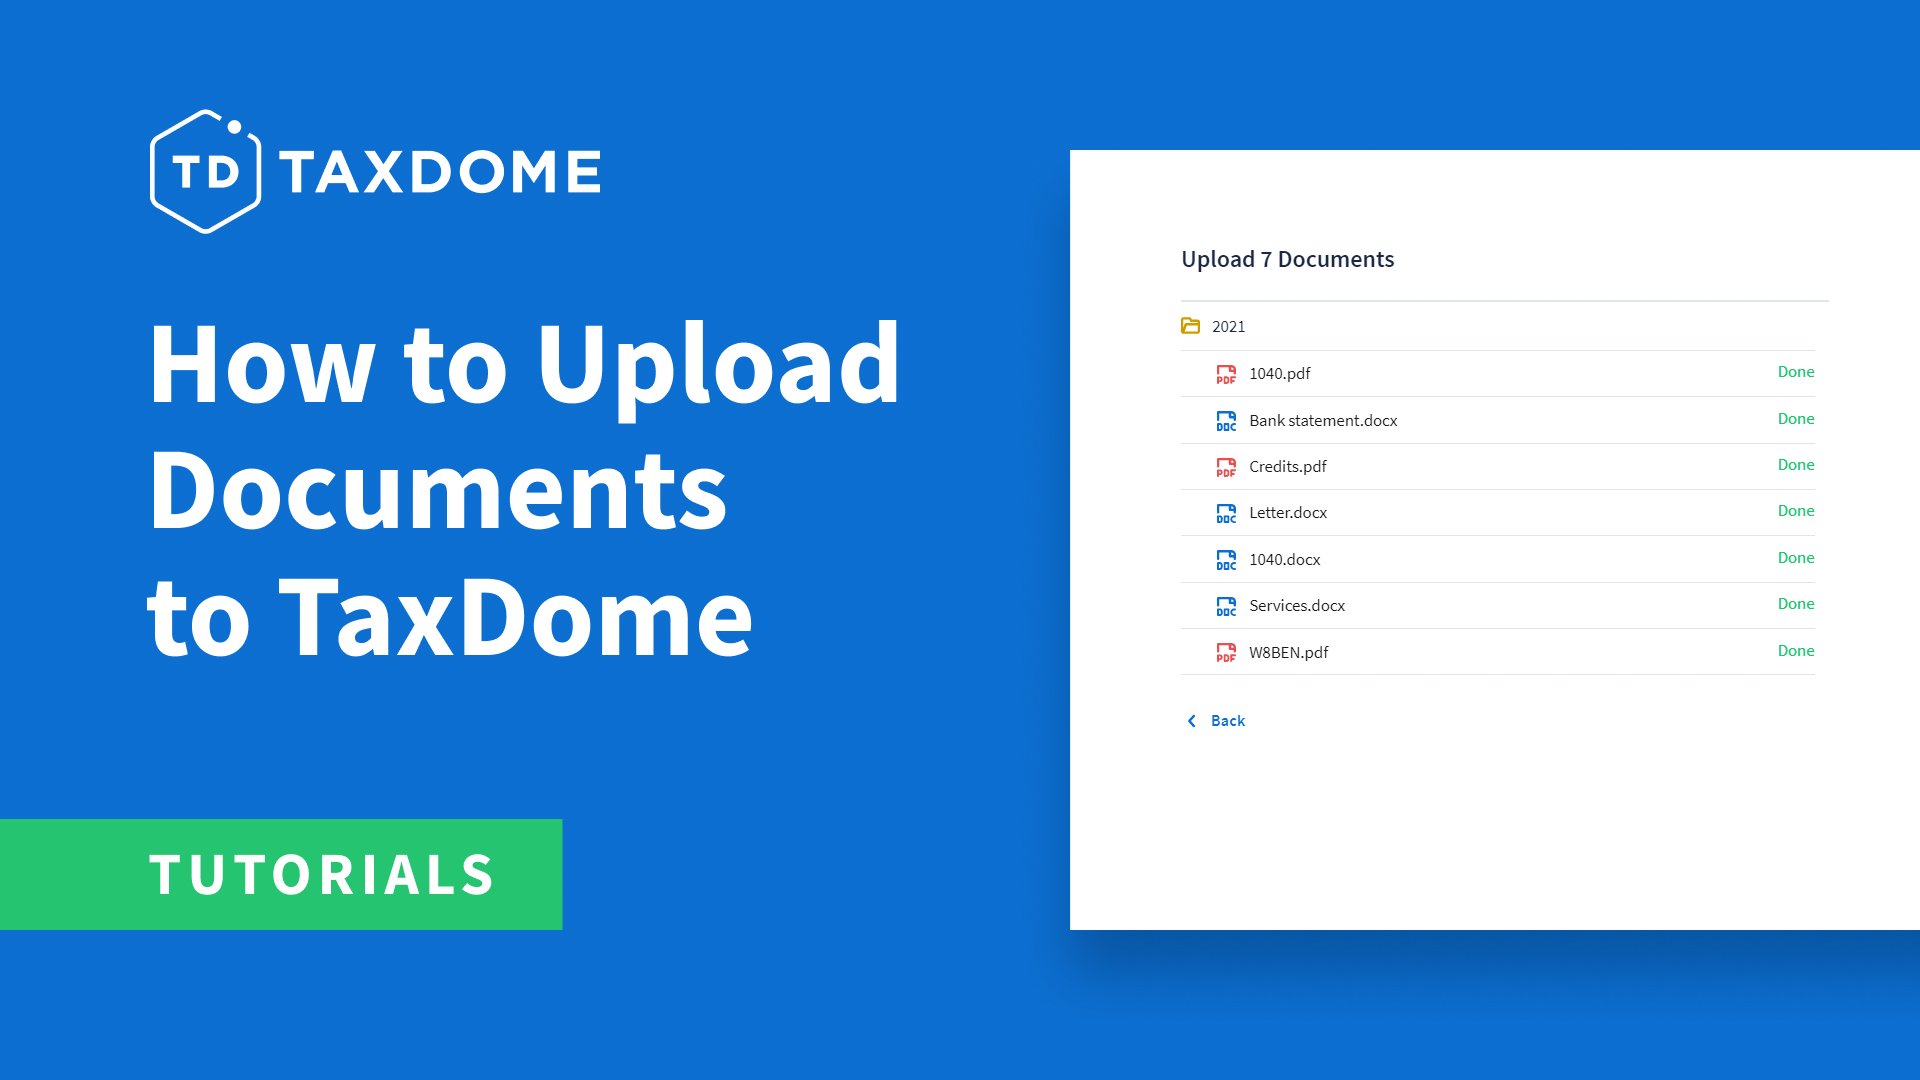
Task: Select the Bank statement.docx file name
Action: 1323,421
